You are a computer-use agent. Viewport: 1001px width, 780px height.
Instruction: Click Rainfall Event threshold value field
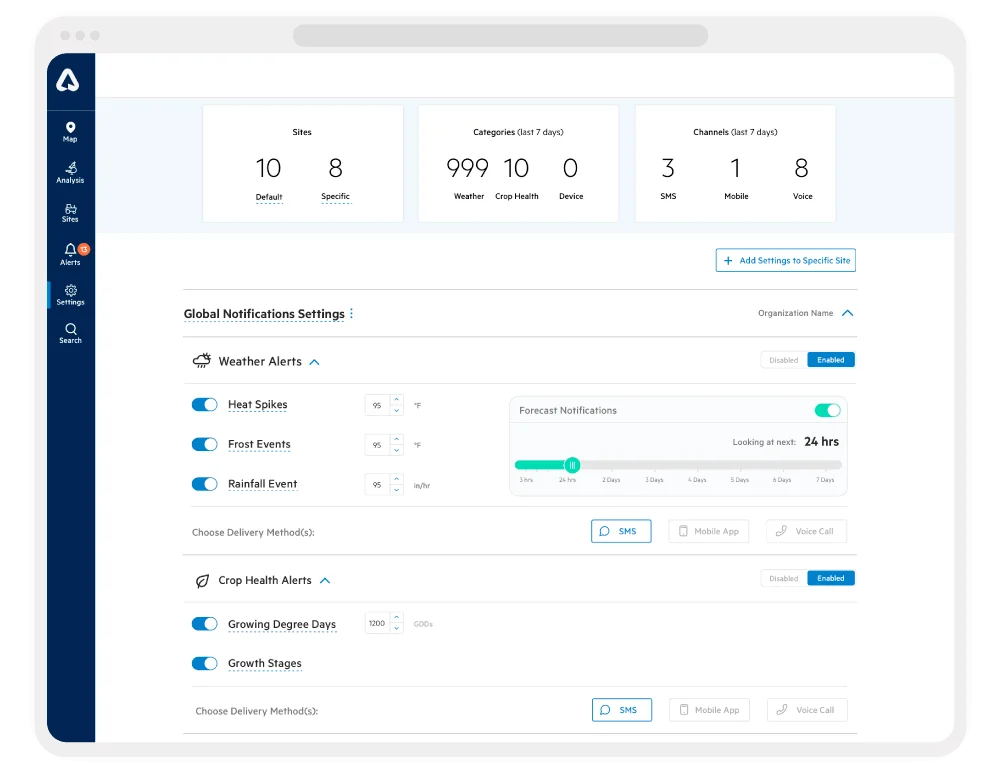click(377, 485)
